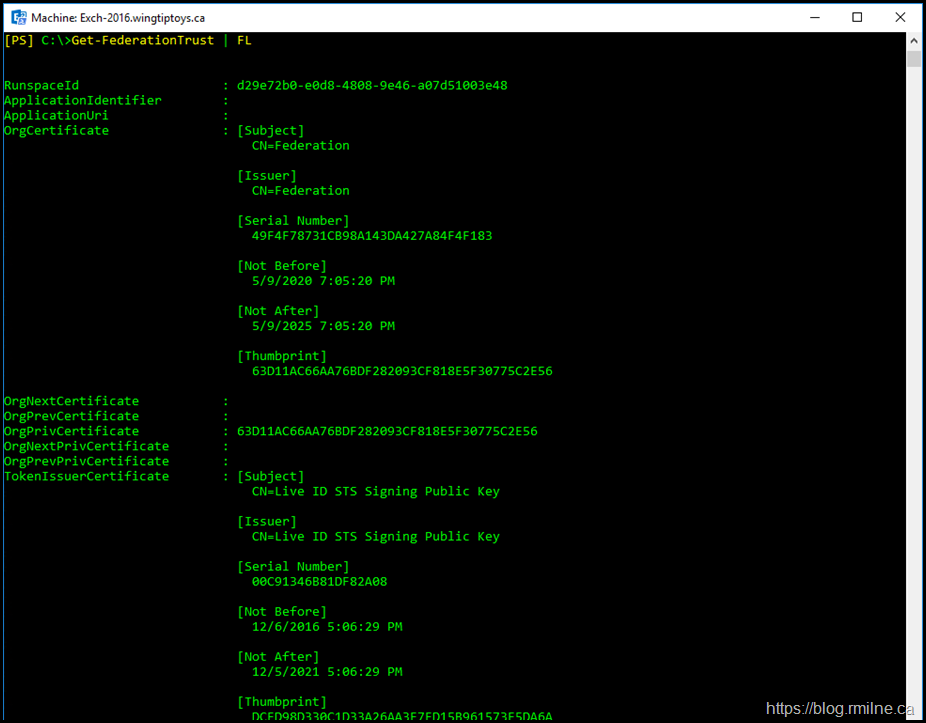Click the scrollbar up arrow
Viewport: 926px width, 723px height.
(914, 40)
